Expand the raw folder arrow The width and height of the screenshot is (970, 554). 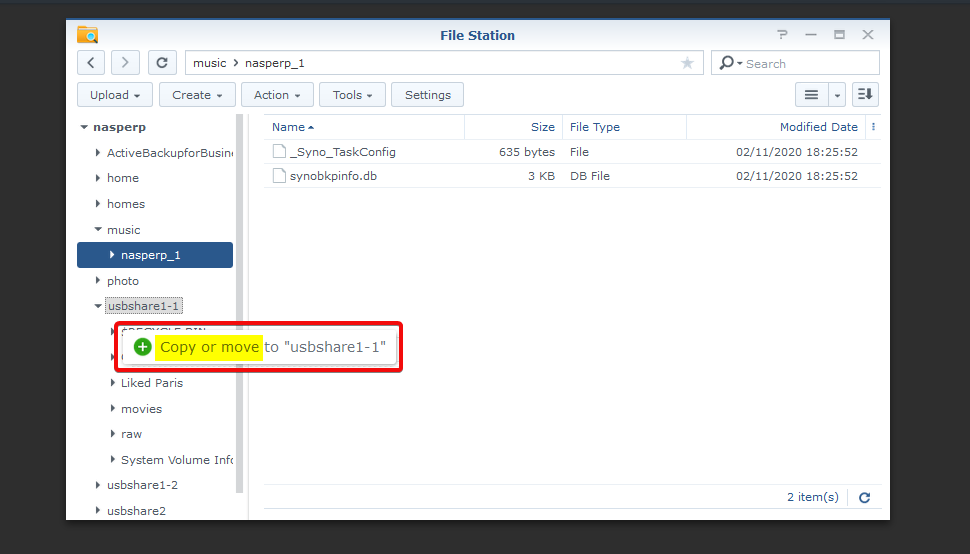(112, 434)
